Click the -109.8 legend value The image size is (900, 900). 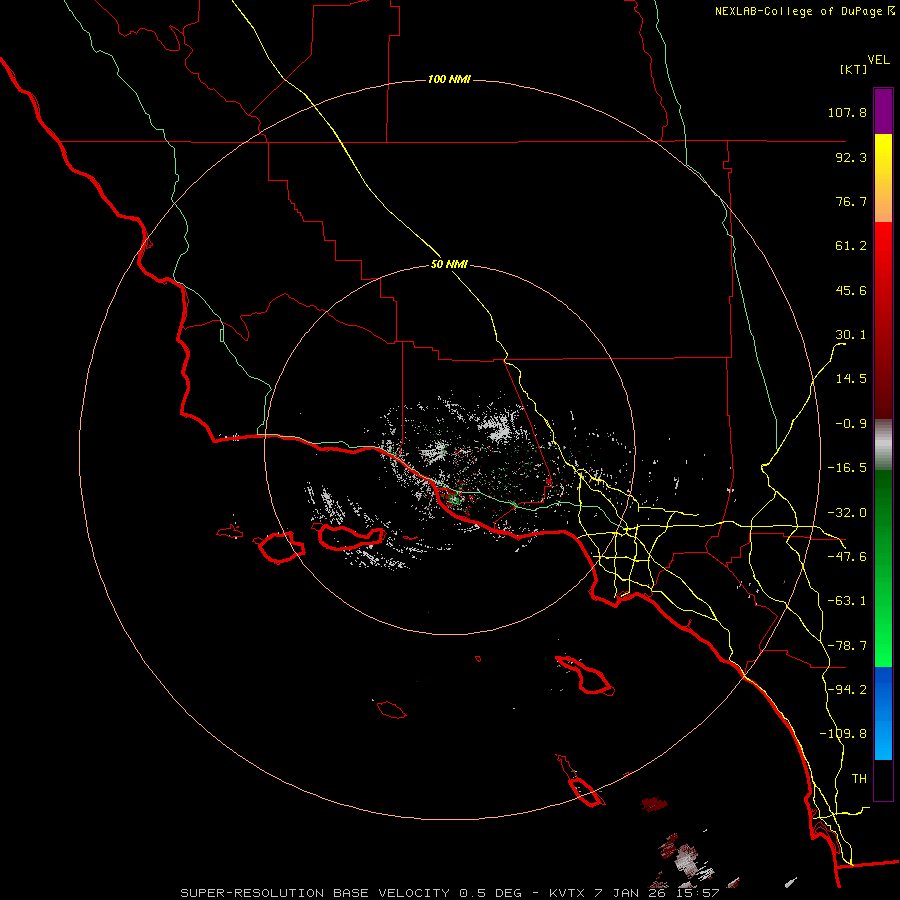(843, 734)
